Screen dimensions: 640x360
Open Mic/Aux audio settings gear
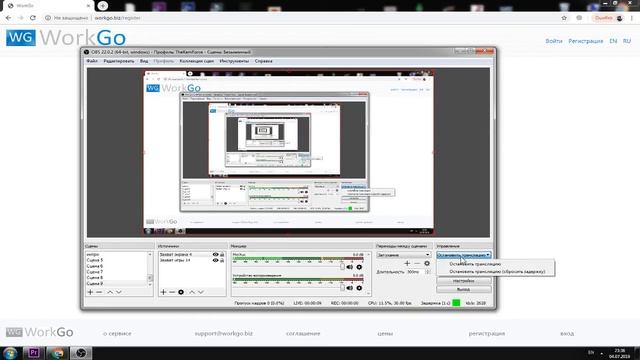pyautogui.click(x=359, y=267)
